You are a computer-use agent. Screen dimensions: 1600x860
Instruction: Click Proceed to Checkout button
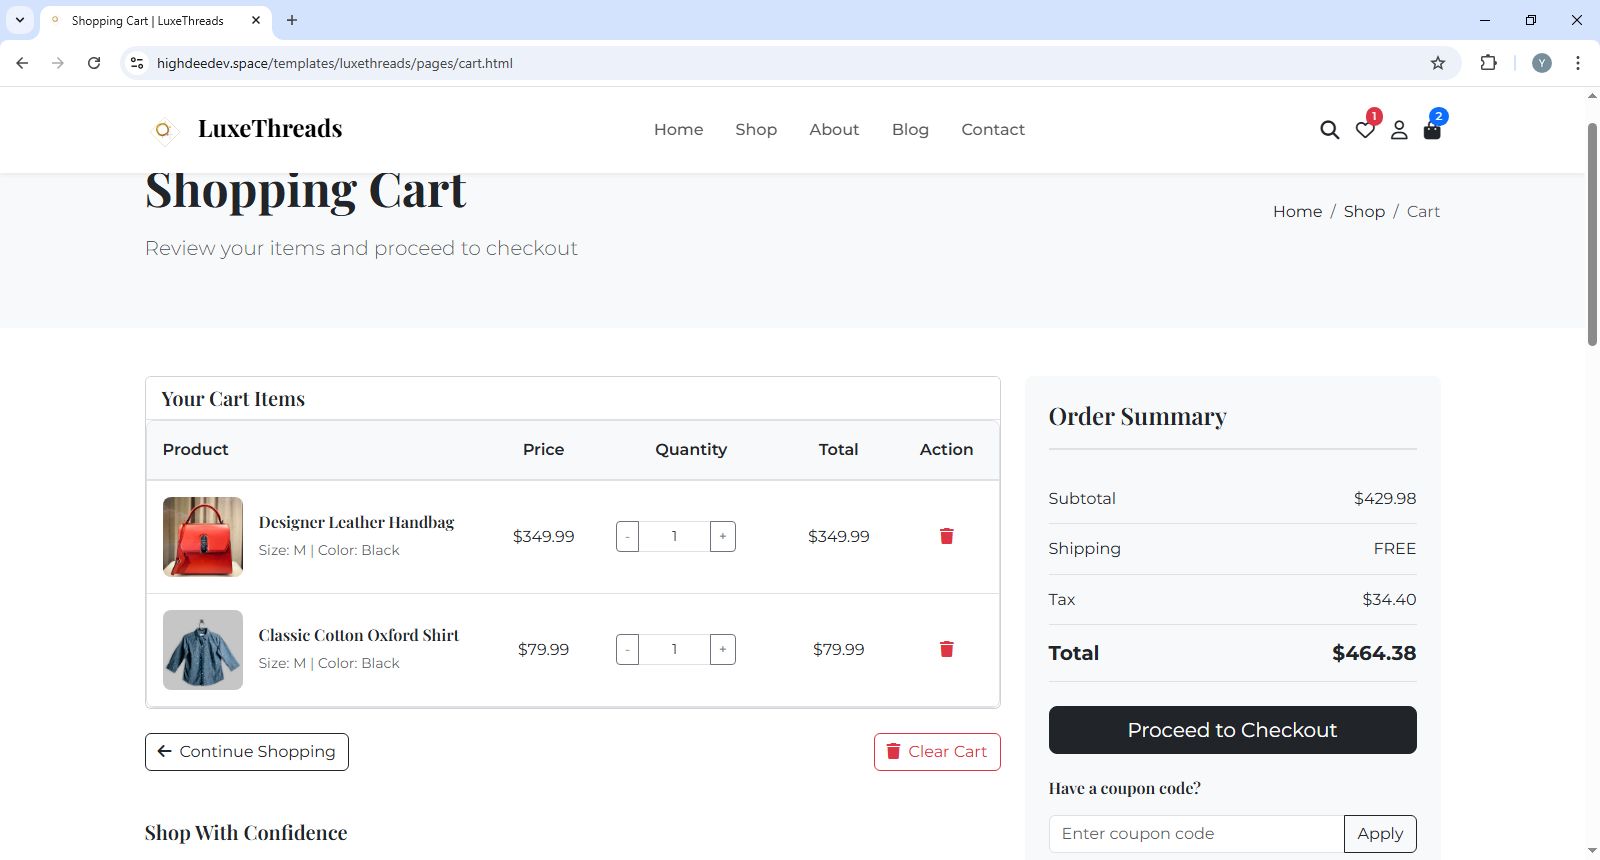click(1232, 730)
